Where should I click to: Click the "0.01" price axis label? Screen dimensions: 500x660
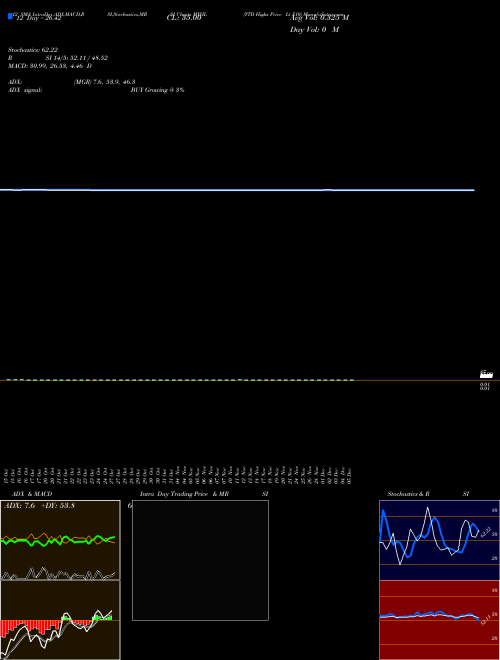(485, 384)
